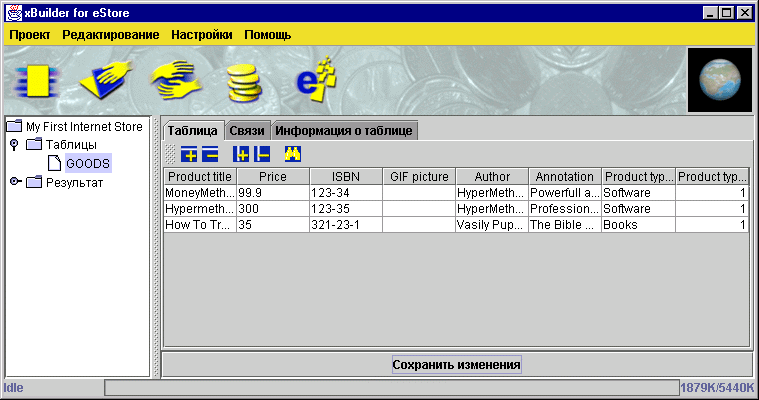Viewport: 759px width, 400px height.
Task: Select HyperMeth author cell in ISBN 123-35 row
Action: pyautogui.click(x=492, y=209)
